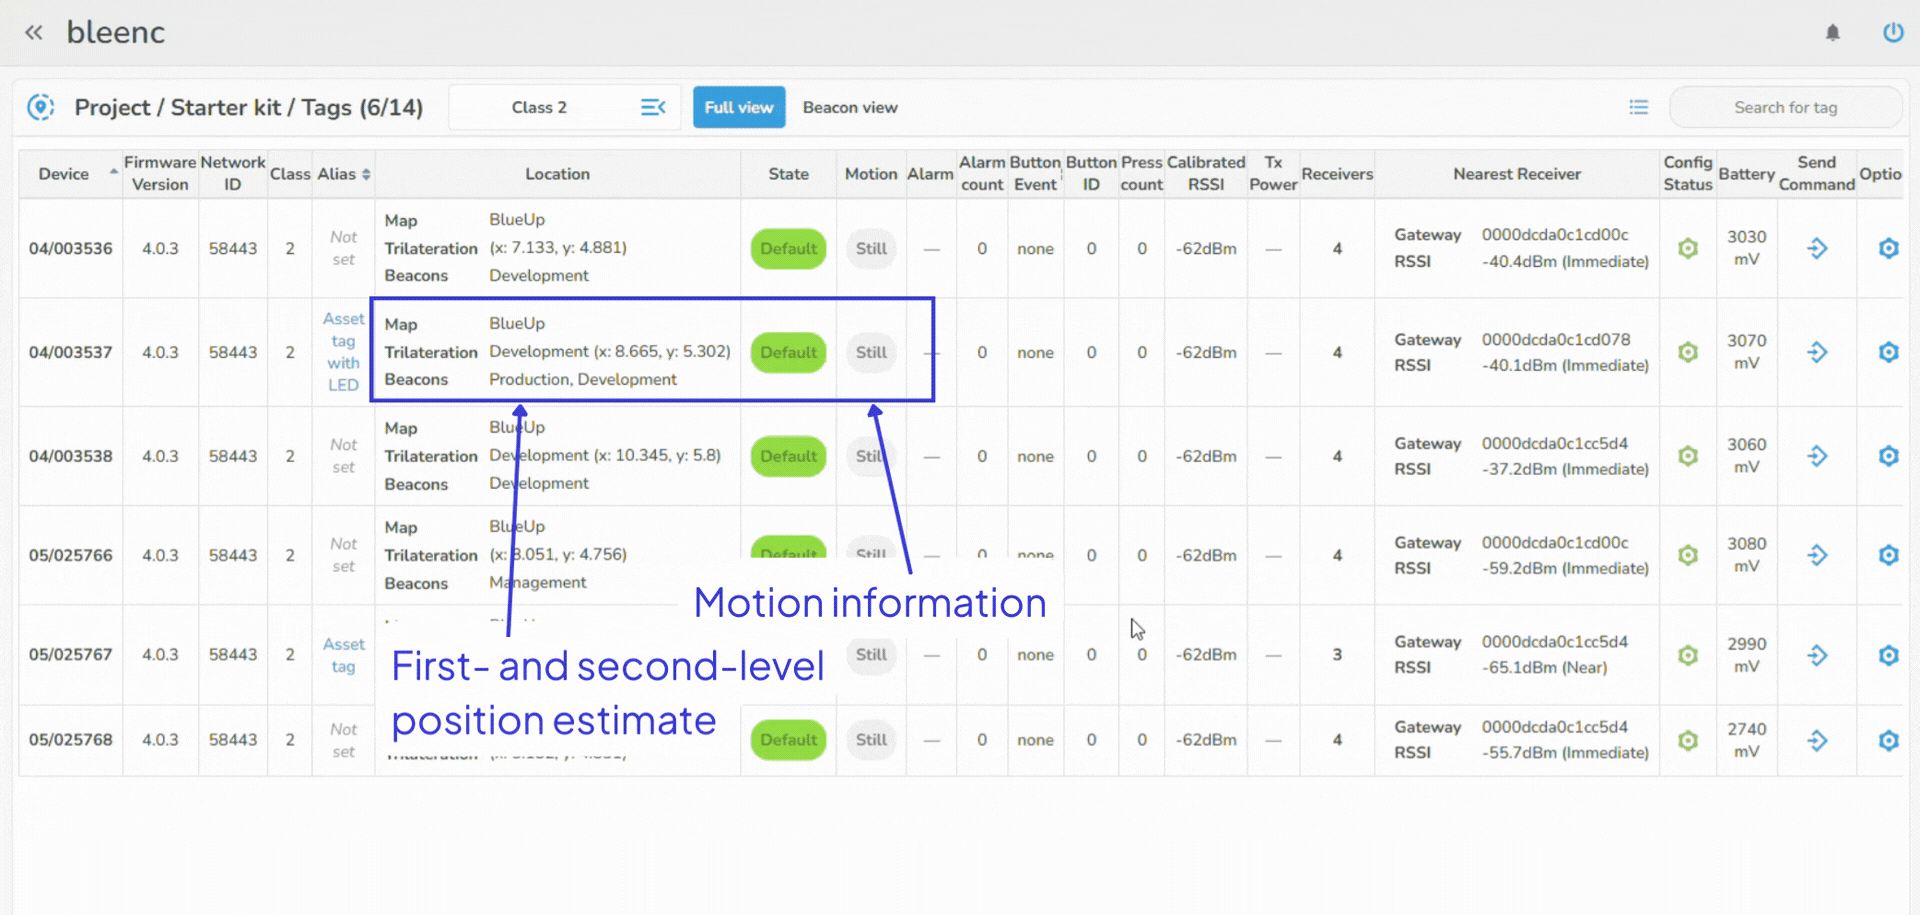
Task: Send command to device 05/025767
Action: pos(1818,655)
